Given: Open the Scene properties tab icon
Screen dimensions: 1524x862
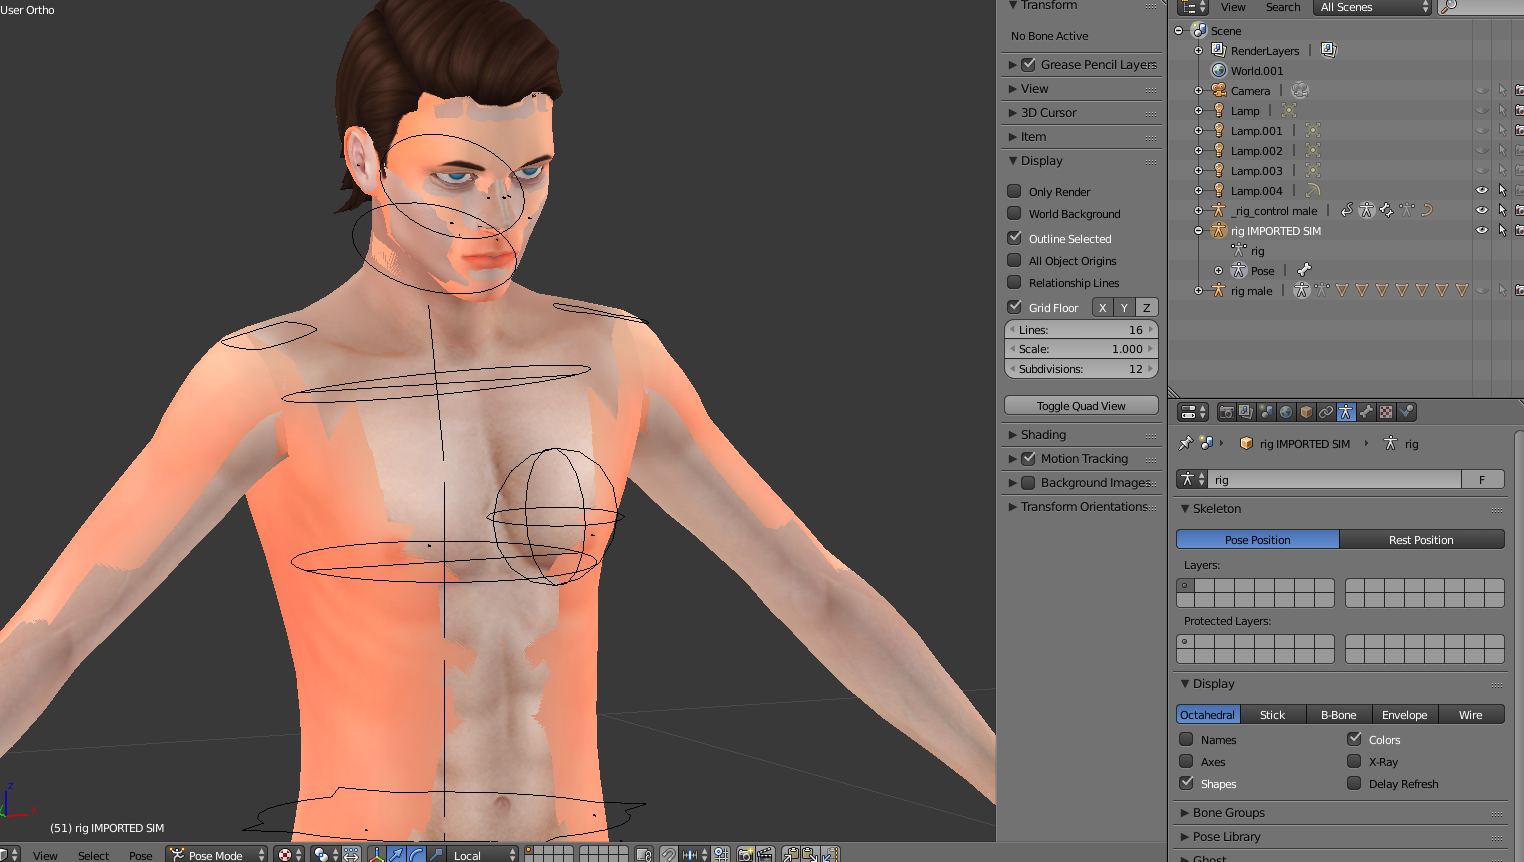Looking at the screenshot, I should pos(1266,412).
